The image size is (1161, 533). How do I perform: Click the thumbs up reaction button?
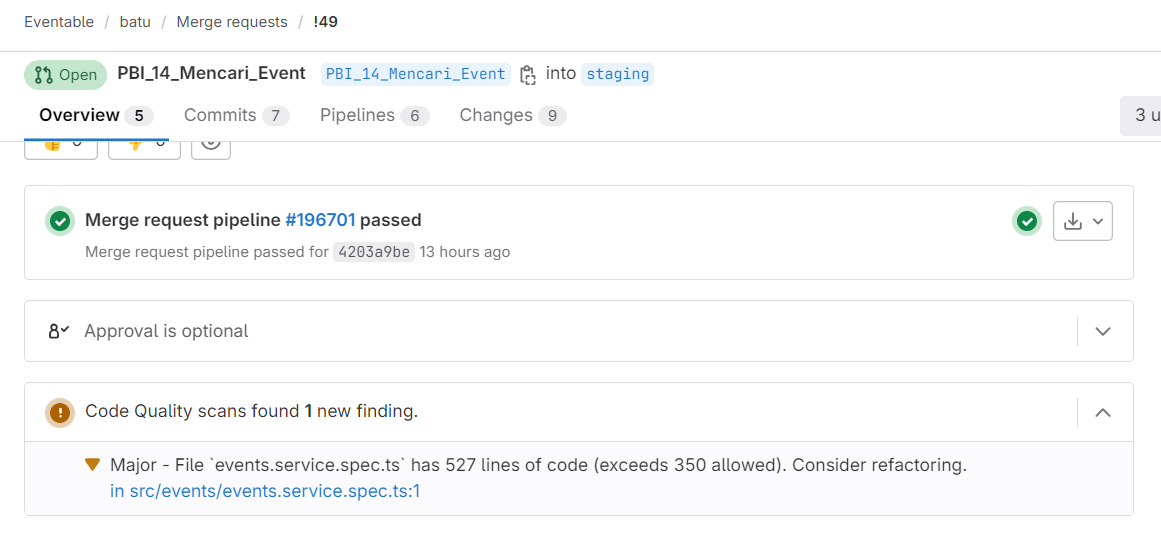[61, 146]
